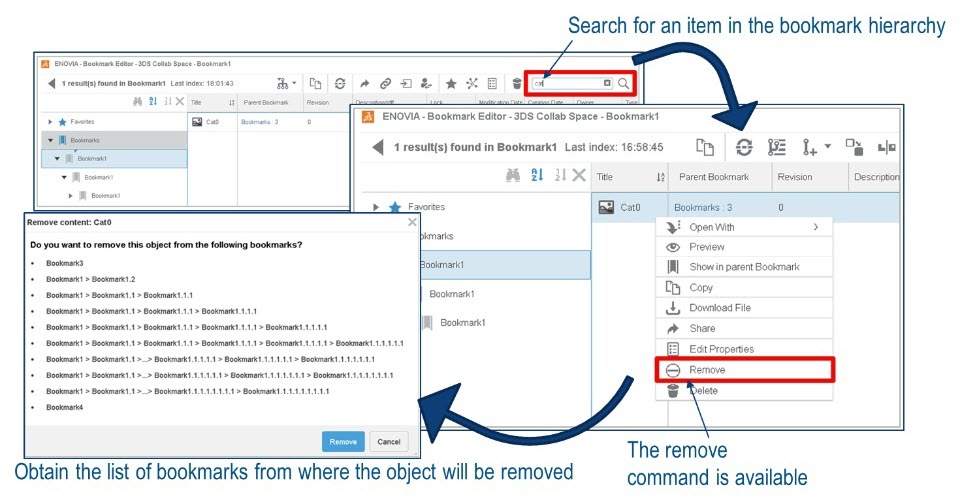Click the blue Remove button in the dialog
The width and height of the screenshot is (960, 504).
pyautogui.click(x=343, y=442)
